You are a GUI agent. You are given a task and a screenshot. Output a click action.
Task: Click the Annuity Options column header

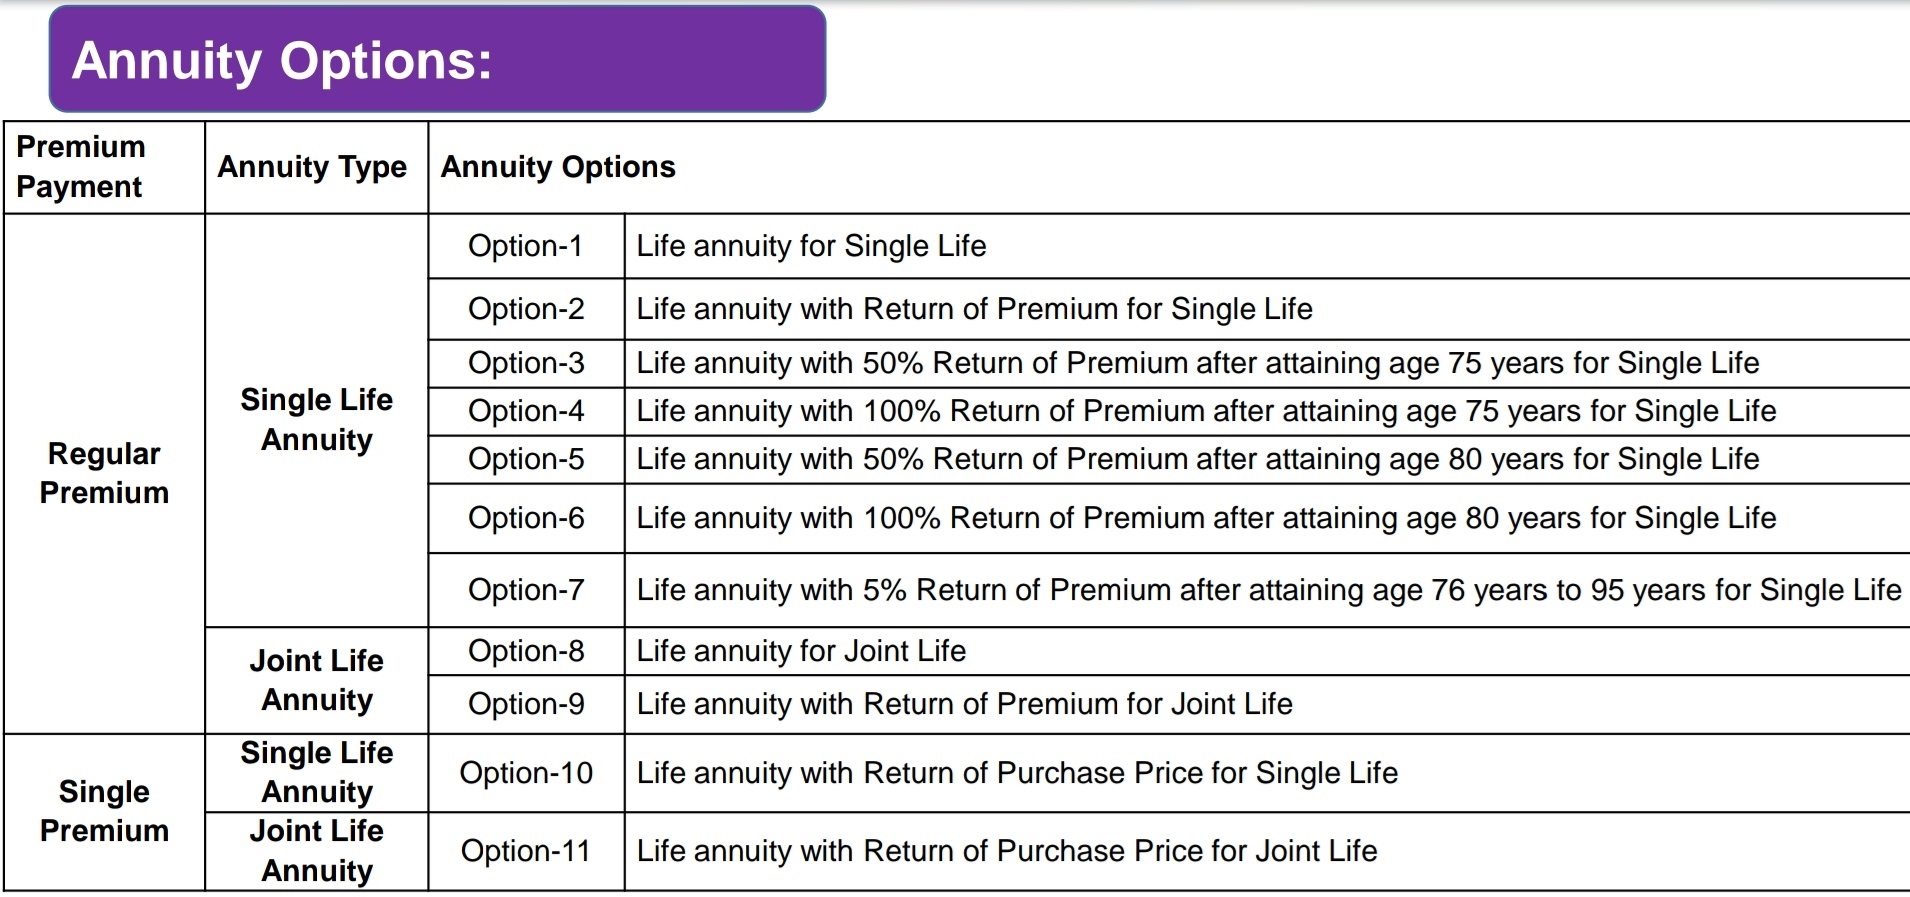(558, 167)
